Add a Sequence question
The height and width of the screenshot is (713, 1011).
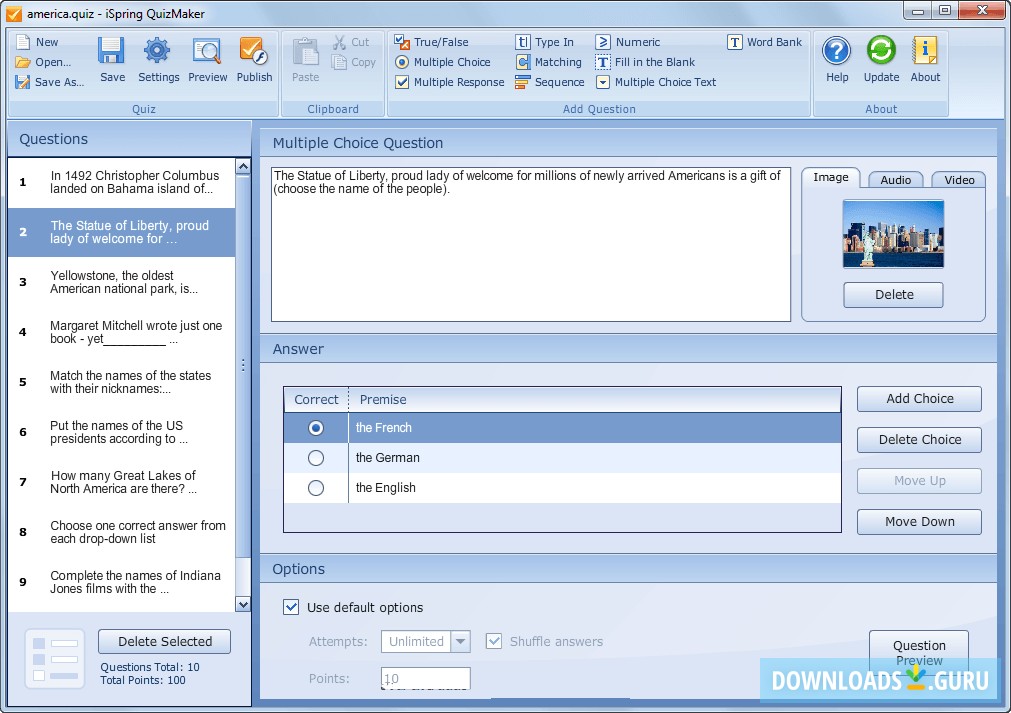pyautogui.click(x=550, y=82)
